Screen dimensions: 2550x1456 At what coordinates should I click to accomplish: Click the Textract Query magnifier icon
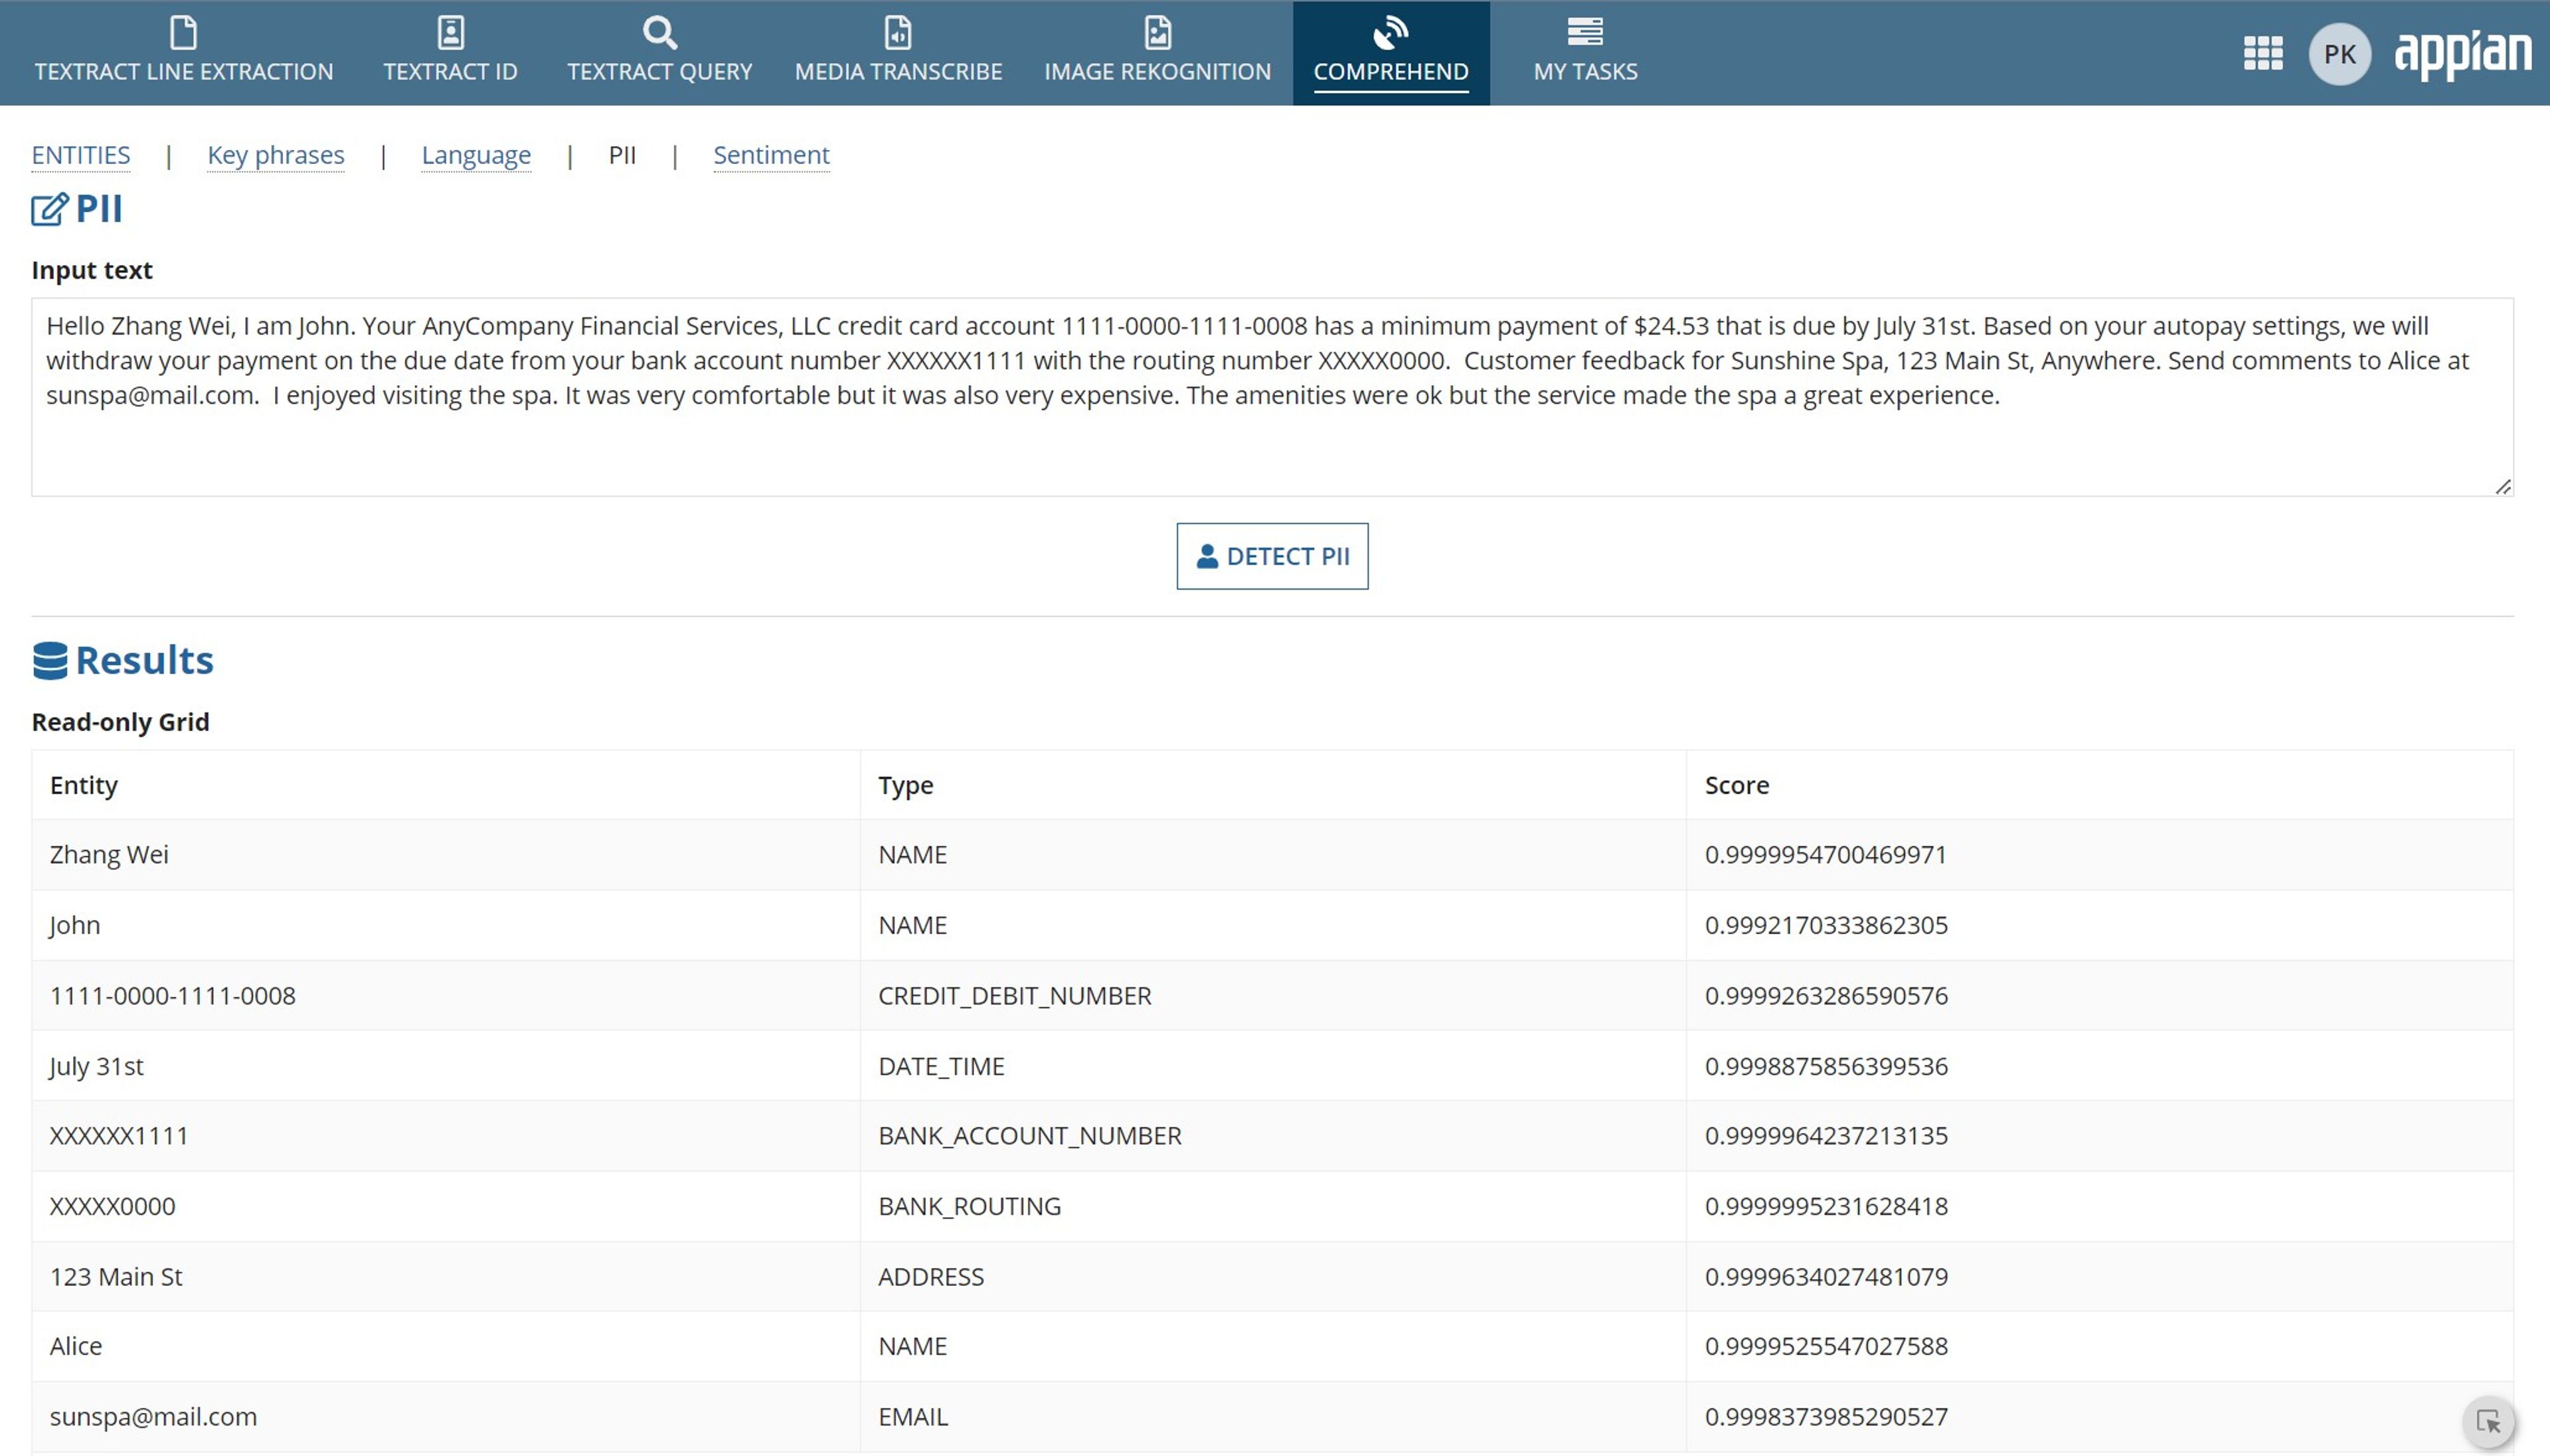pos(659,32)
